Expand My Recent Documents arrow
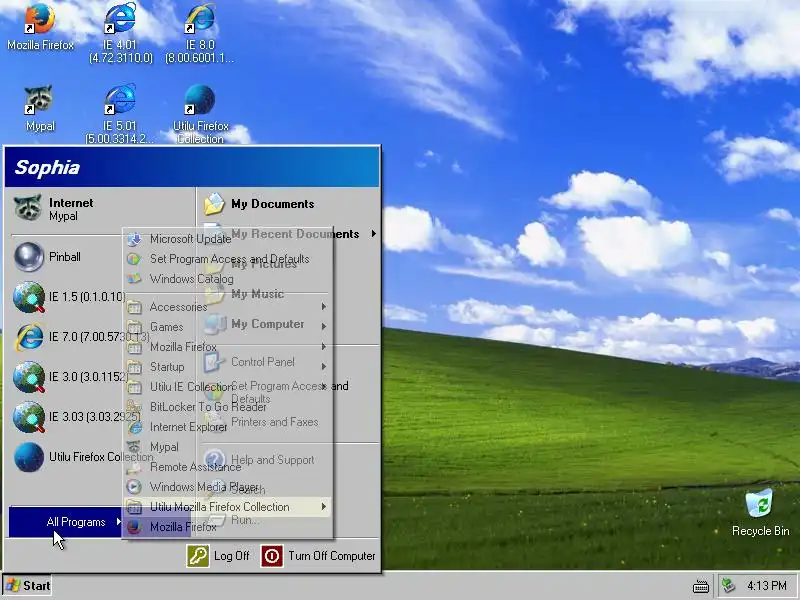 pos(374,234)
